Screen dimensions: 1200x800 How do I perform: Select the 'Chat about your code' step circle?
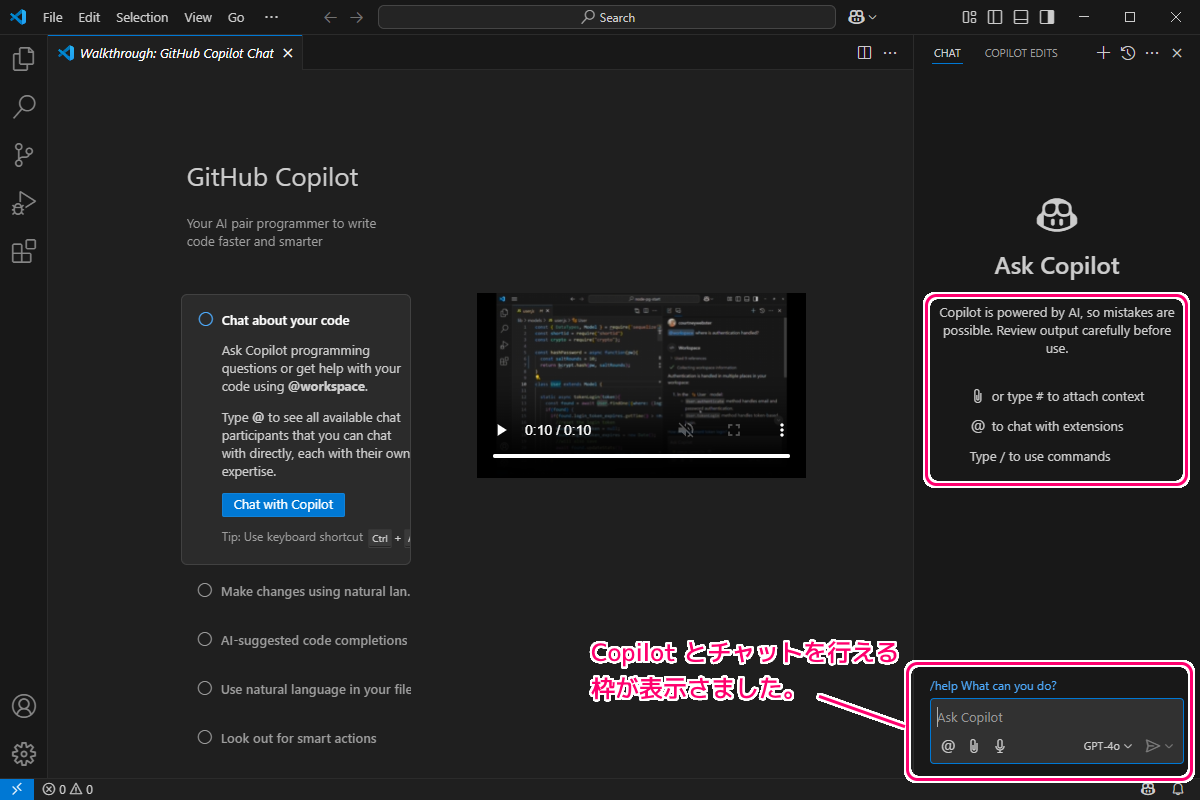click(x=206, y=318)
